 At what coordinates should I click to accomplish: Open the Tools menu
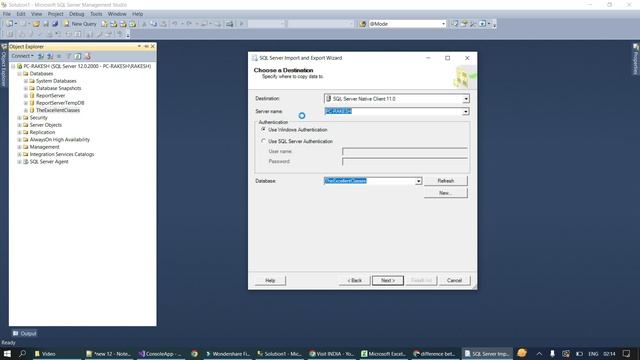[x=96, y=14]
